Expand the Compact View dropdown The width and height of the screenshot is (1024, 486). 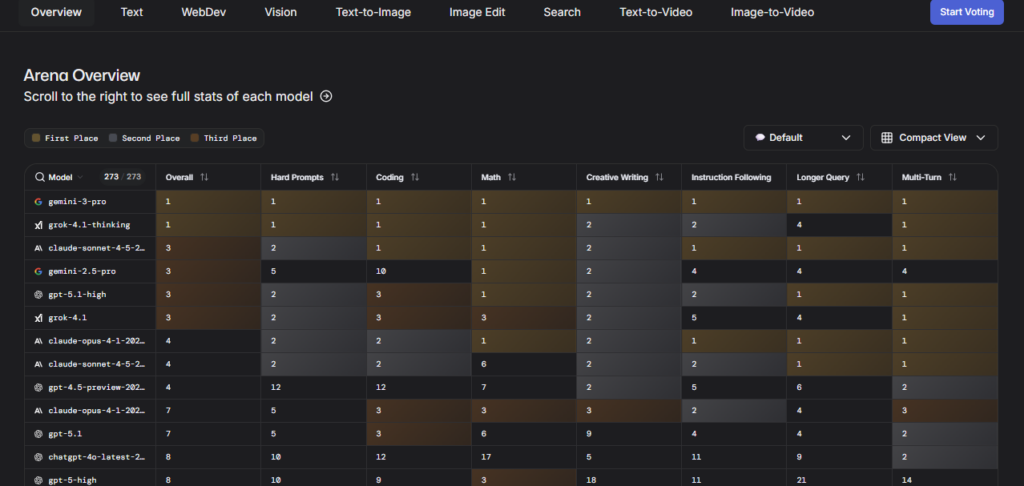pos(934,138)
